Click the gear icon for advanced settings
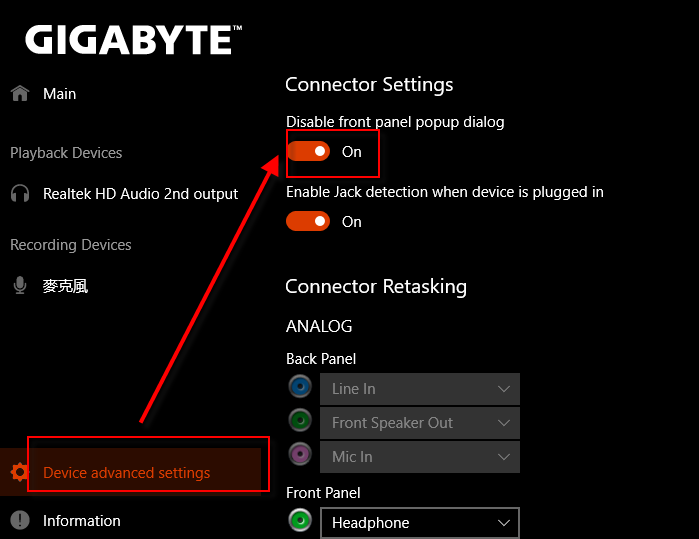 tap(19, 472)
